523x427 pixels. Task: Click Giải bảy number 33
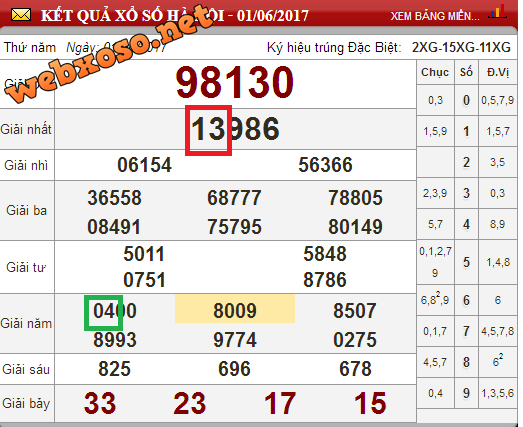tap(100, 403)
